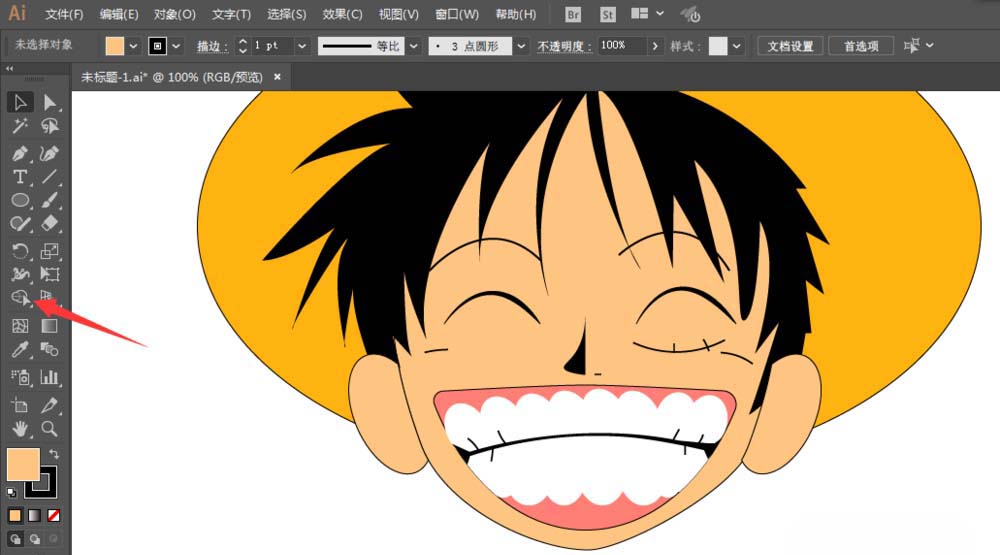The width and height of the screenshot is (1000, 555).
Task: Reset to default fill and stroke
Action: 11,492
